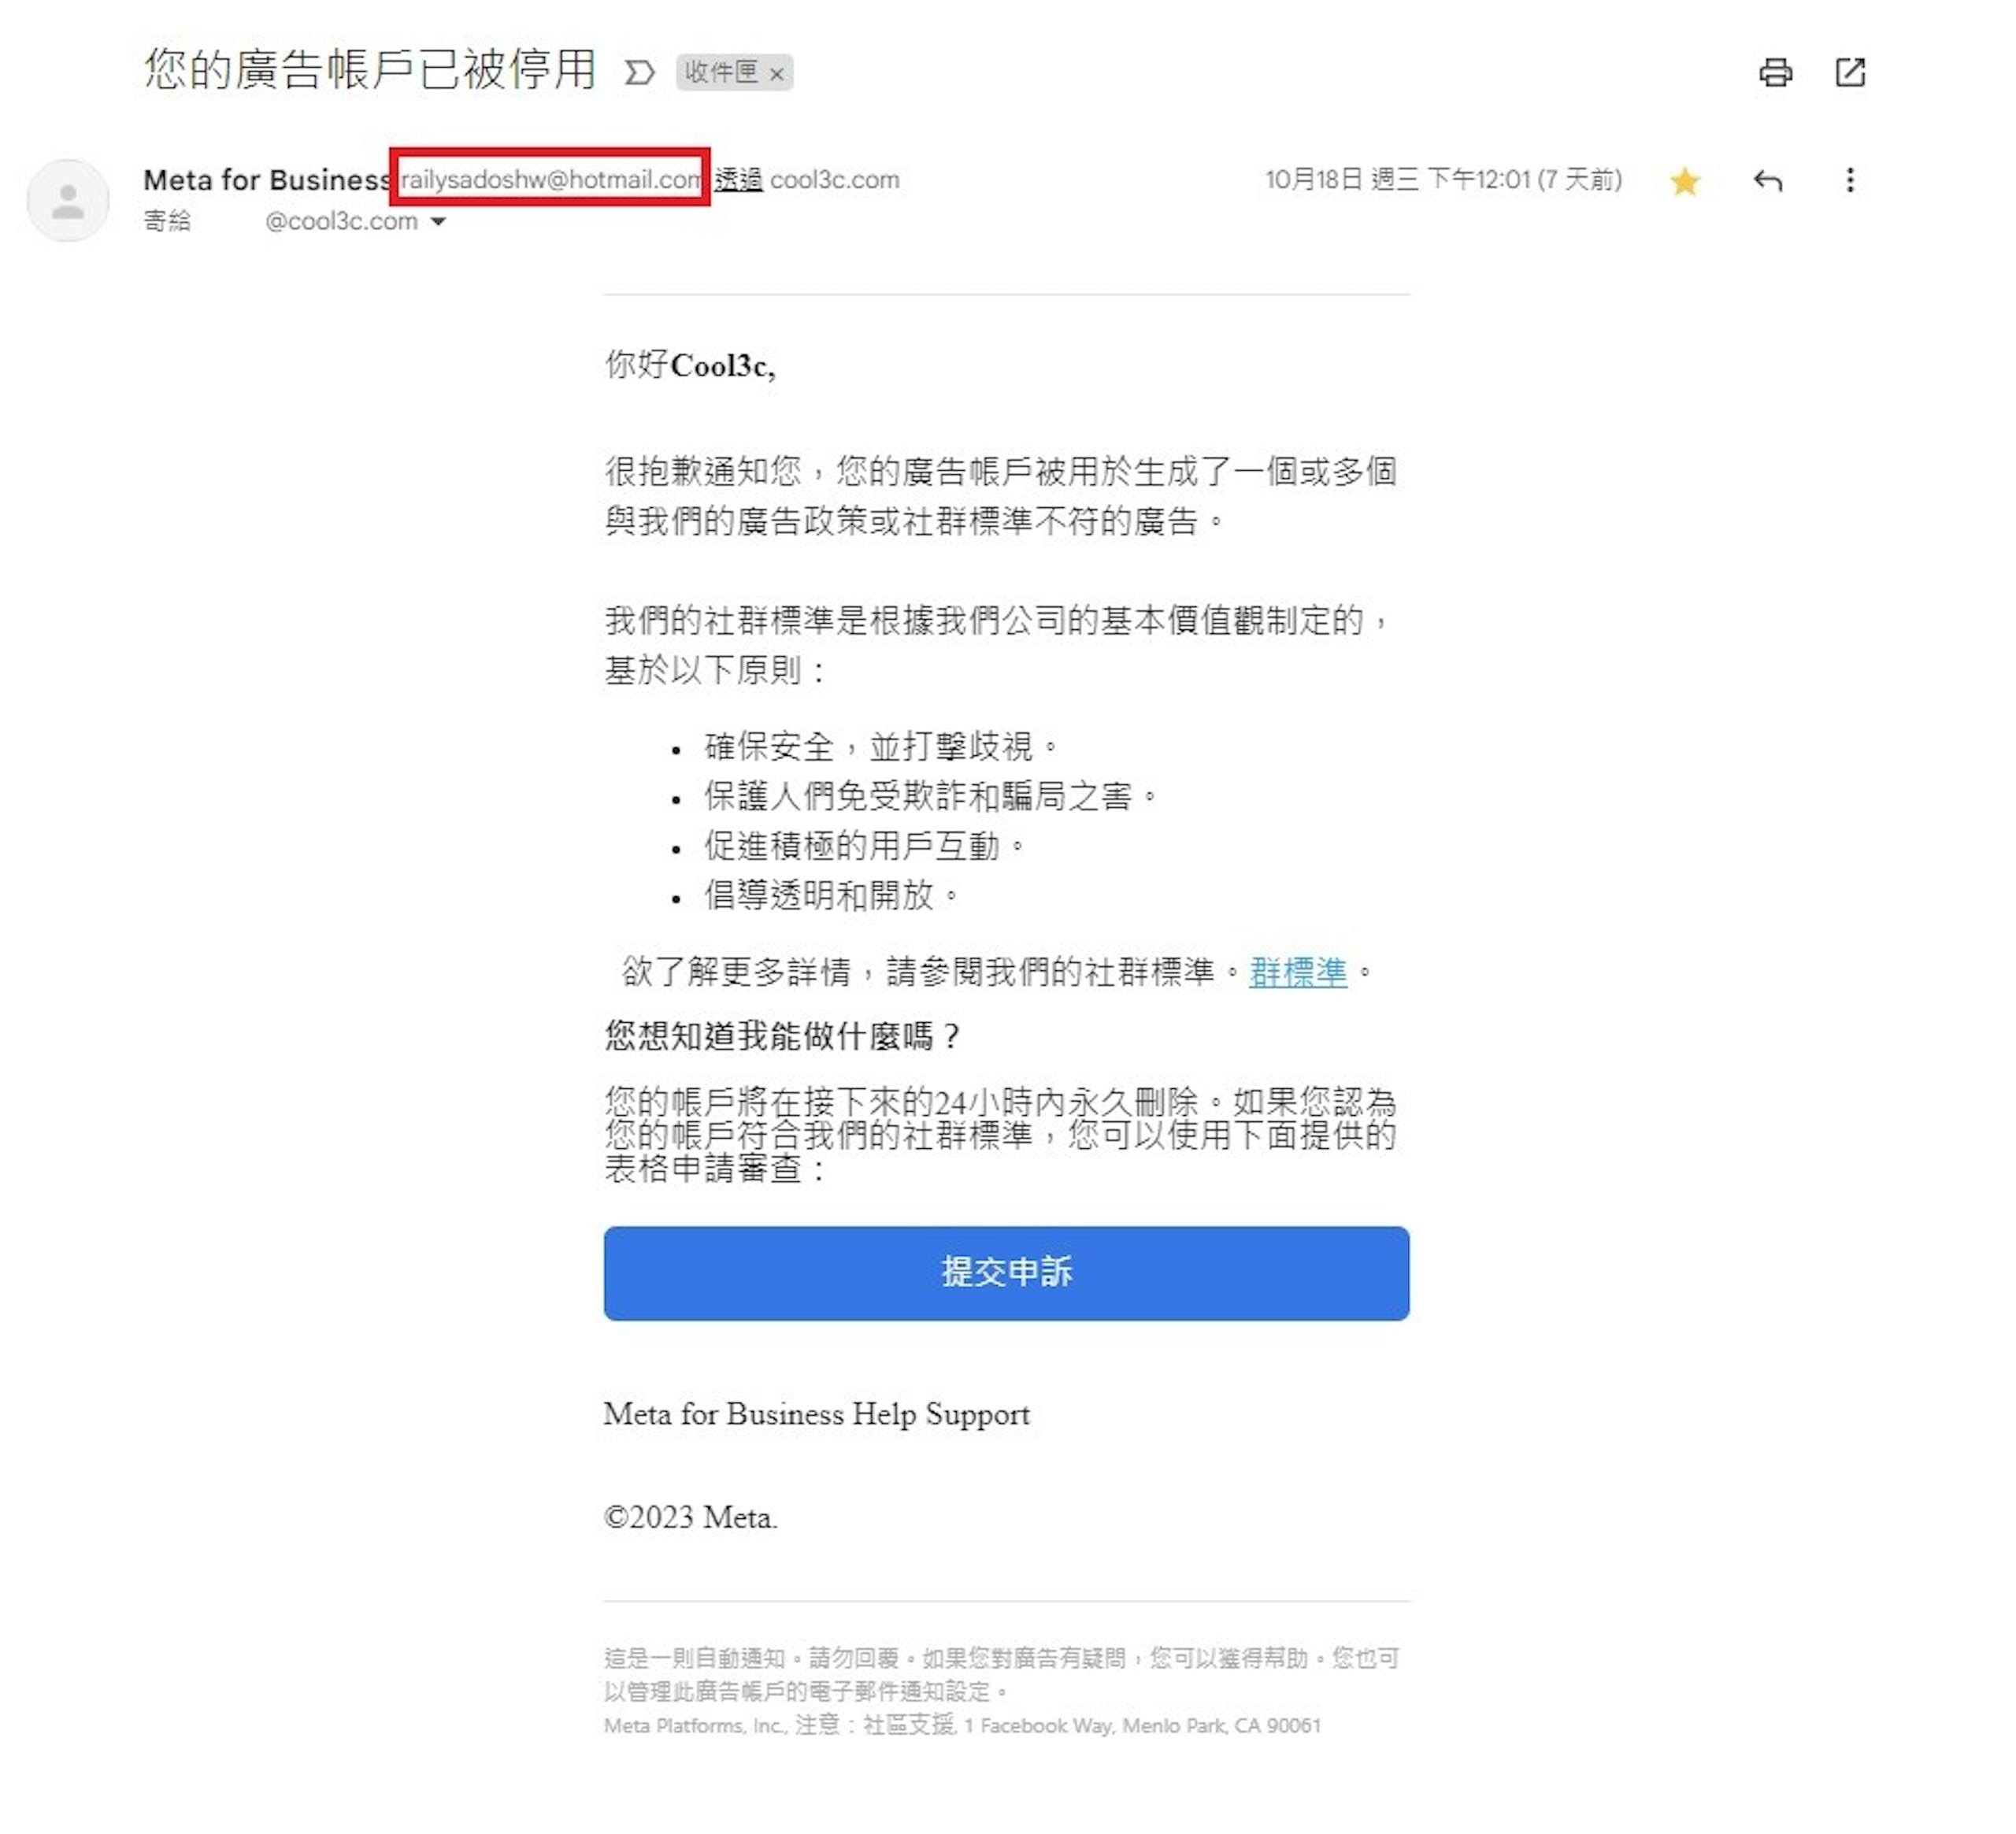Open the email in a new window

tap(1850, 72)
